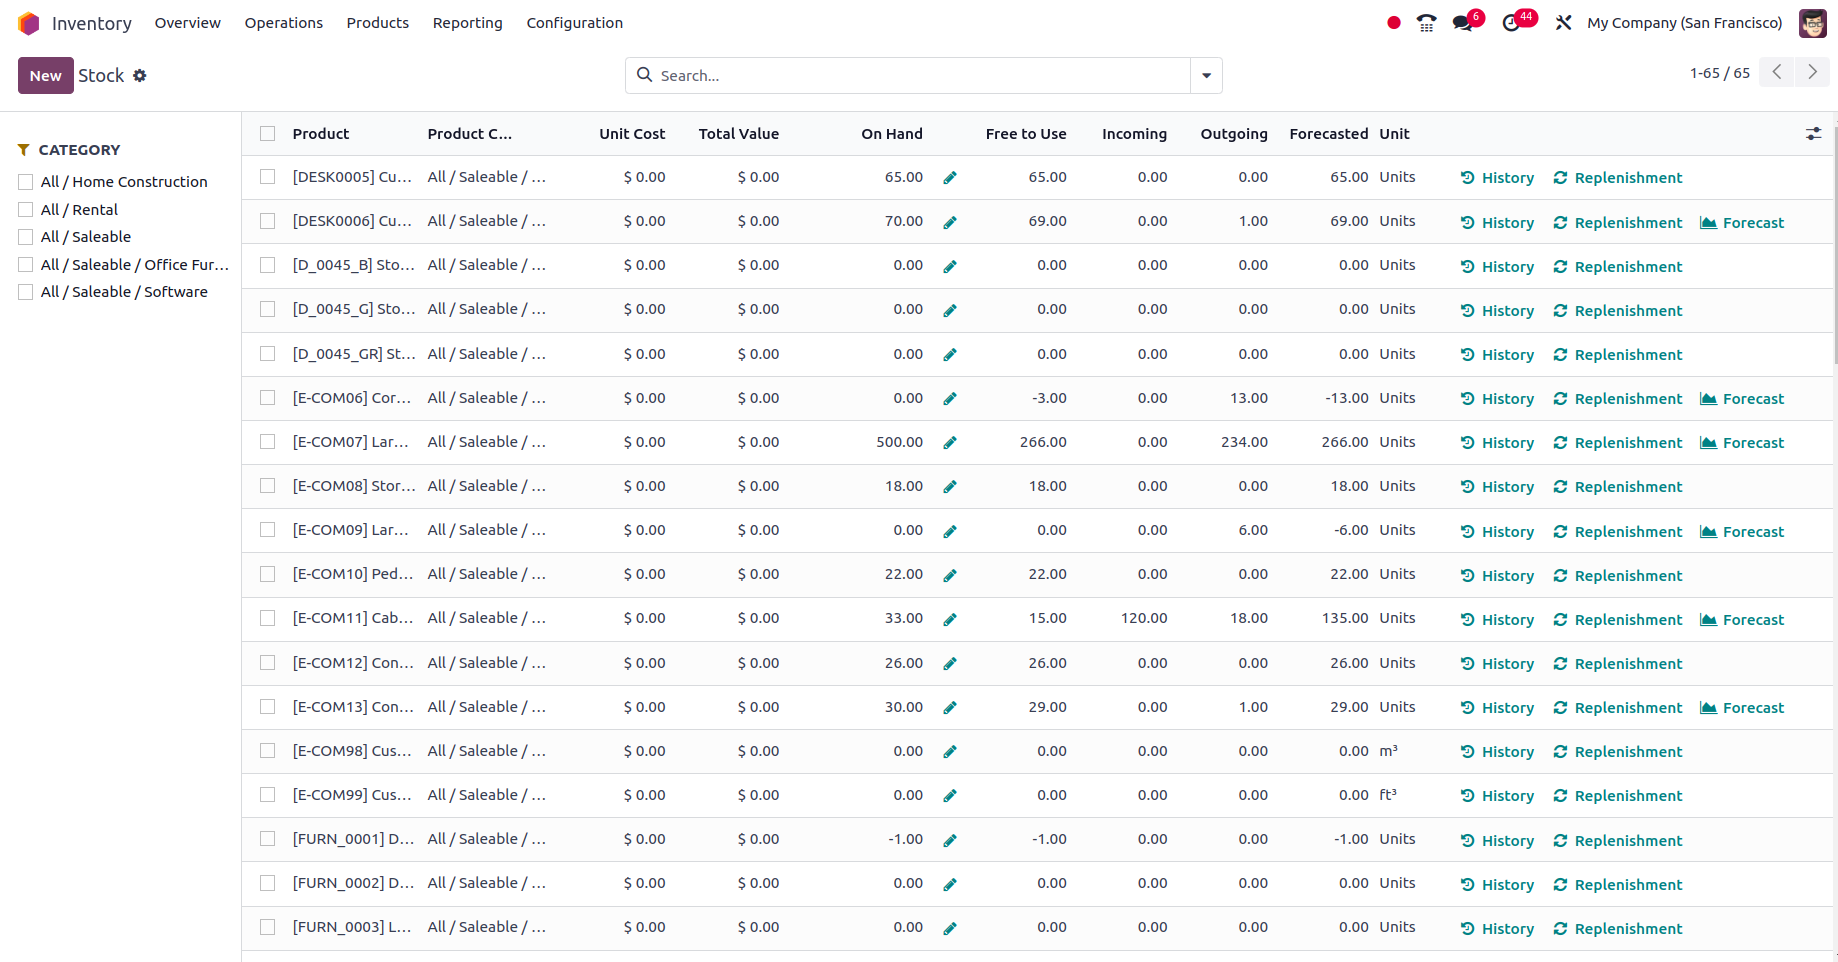This screenshot has height=962, width=1838.
Task: Open Forecast link for E-COM07 product
Action: [x=1742, y=443]
